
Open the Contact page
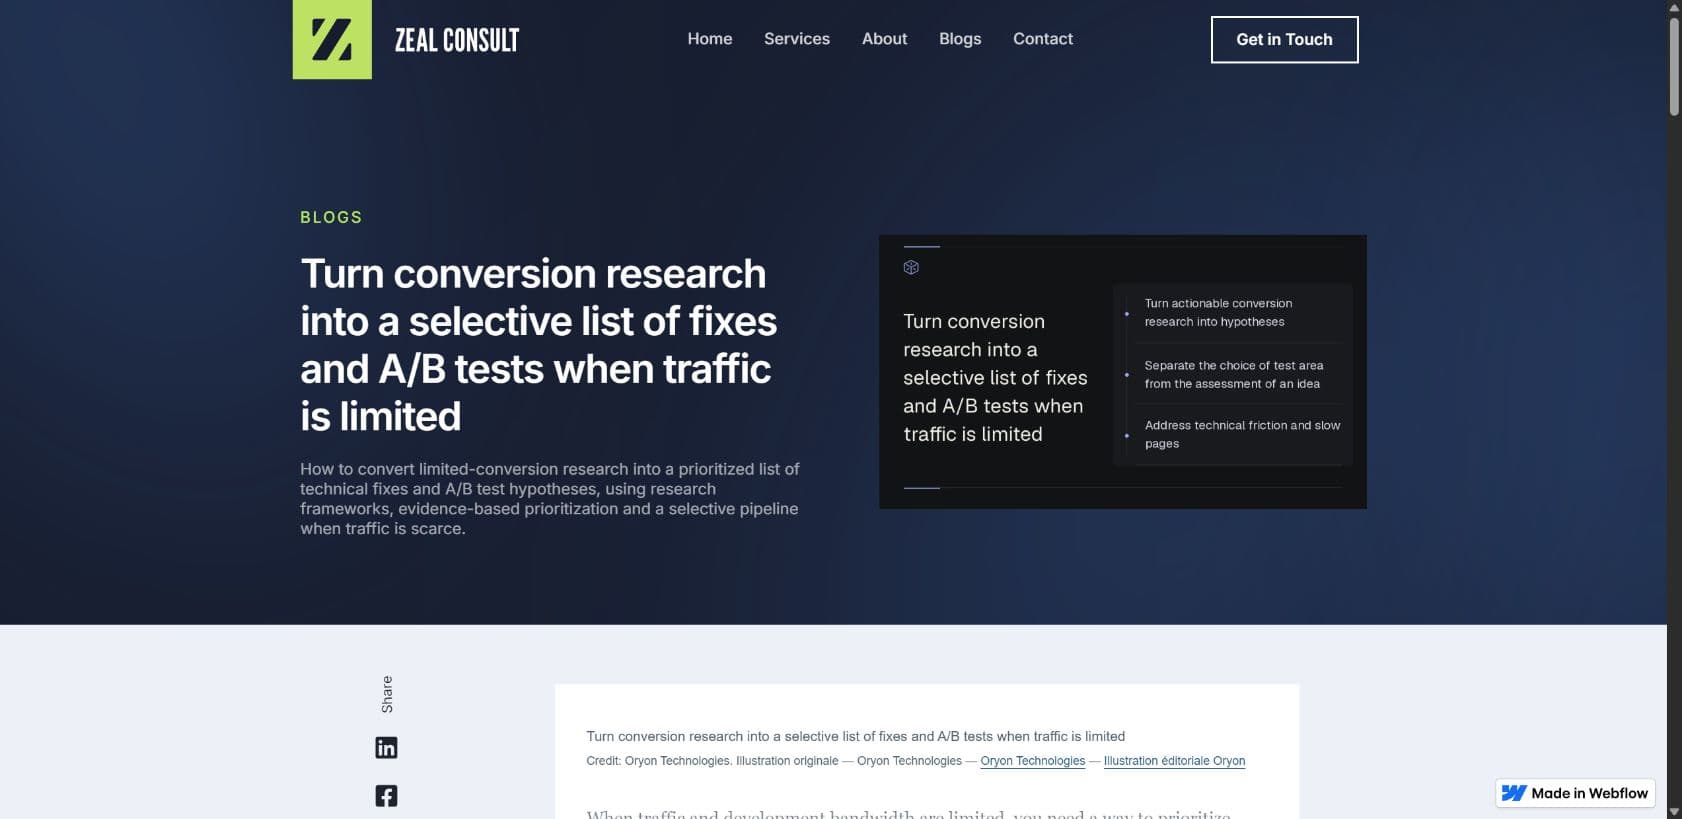[x=1043, y=39]
